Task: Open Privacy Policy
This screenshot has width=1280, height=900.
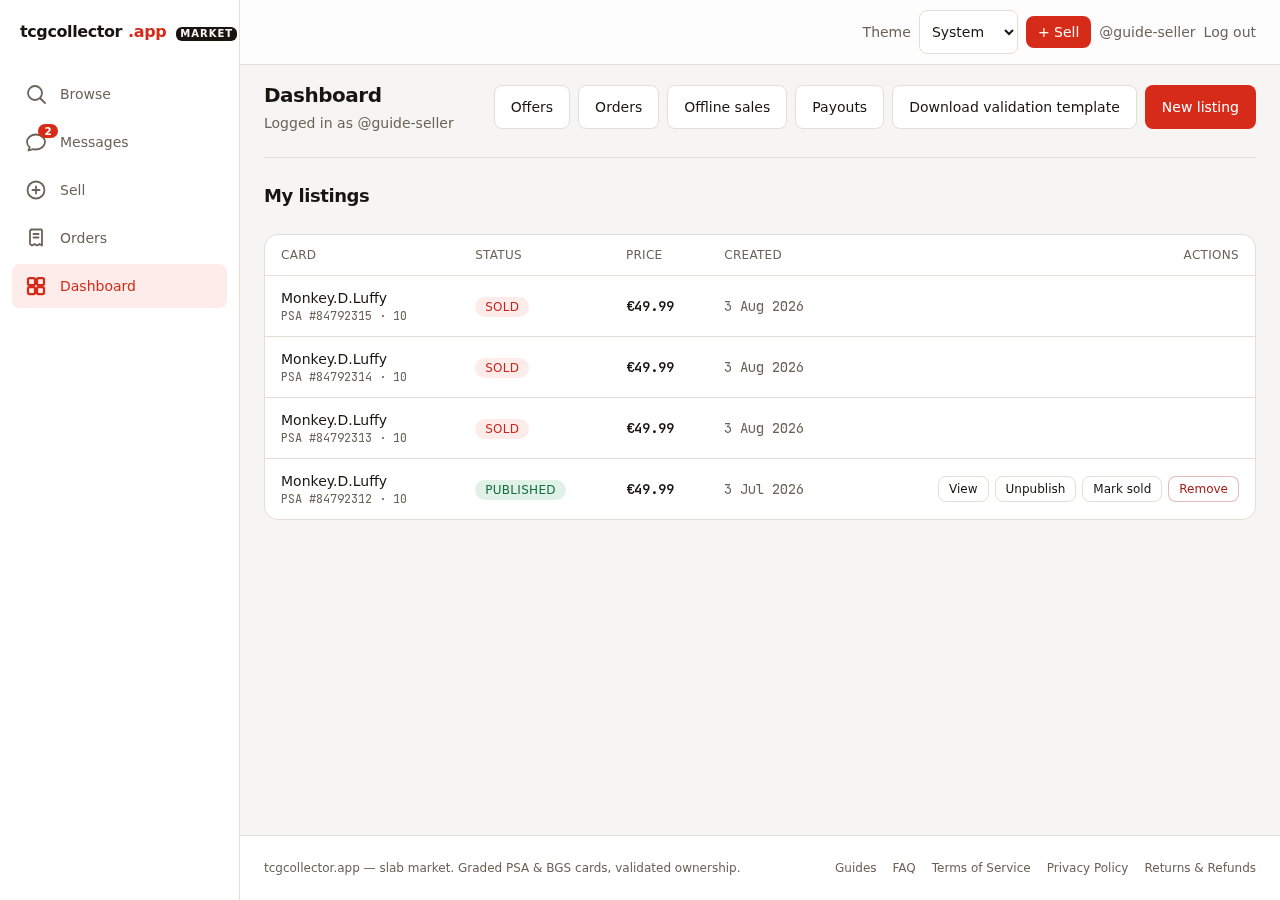Action: pos(1087,868)
